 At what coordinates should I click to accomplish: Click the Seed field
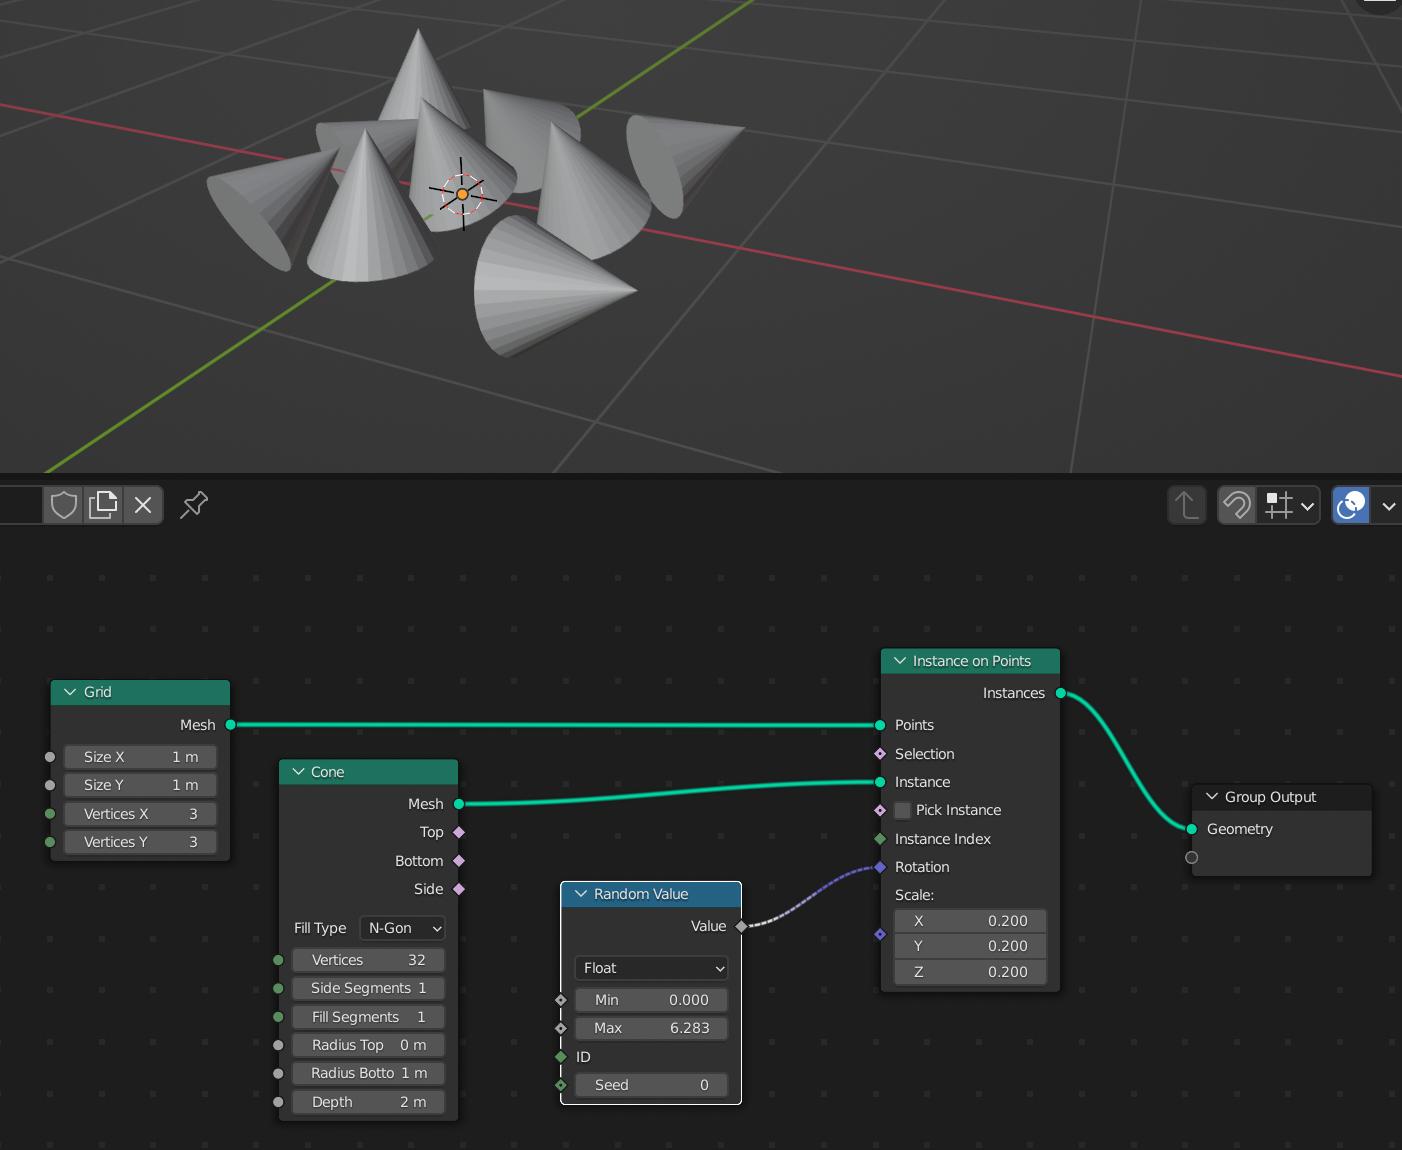(x=651, y=1085)
